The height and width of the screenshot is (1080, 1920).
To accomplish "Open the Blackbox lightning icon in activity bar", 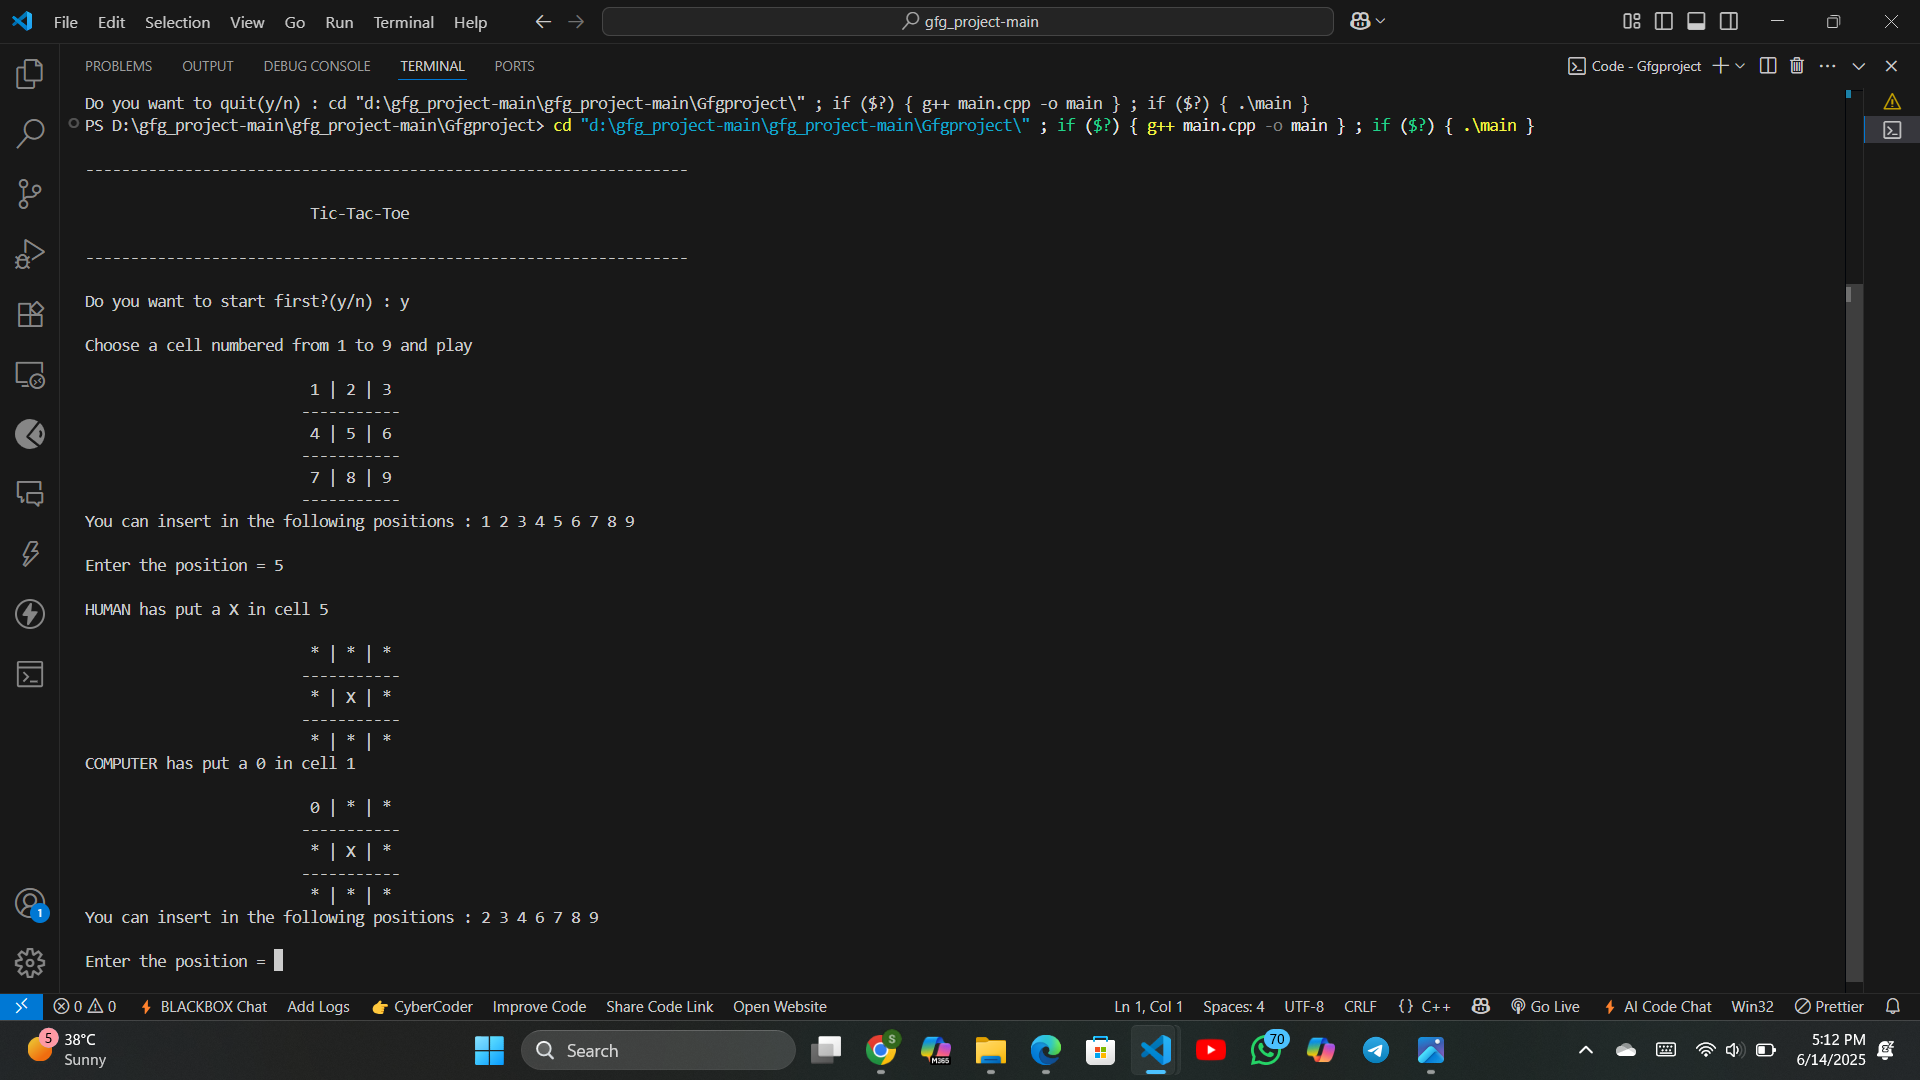I will tap(30, 554).
